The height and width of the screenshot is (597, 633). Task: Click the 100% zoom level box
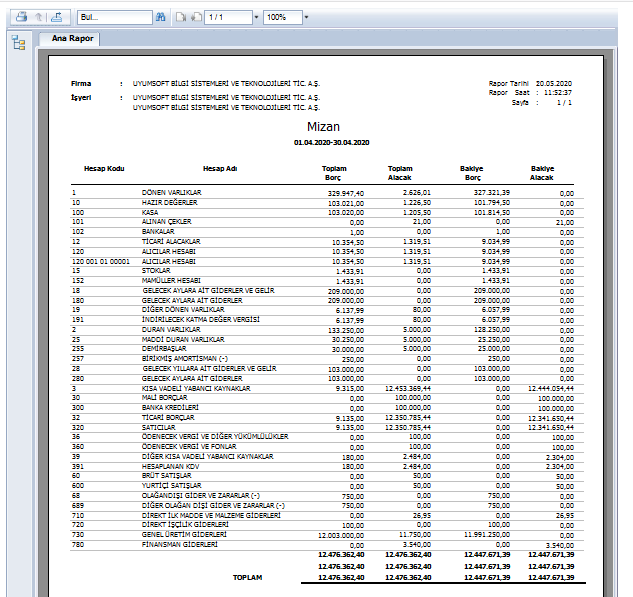282,18
